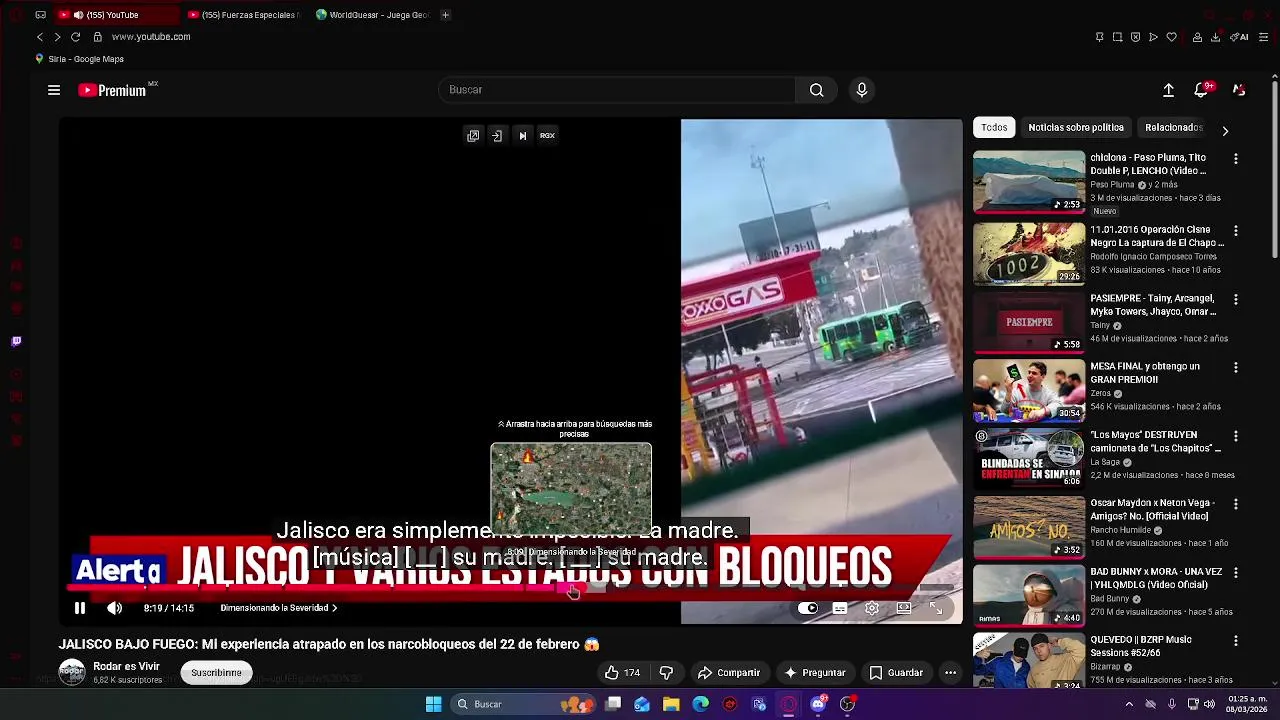Screen dimensions: 1280x720
Task: Select the Todos filter chip
Action: point(994,128)
